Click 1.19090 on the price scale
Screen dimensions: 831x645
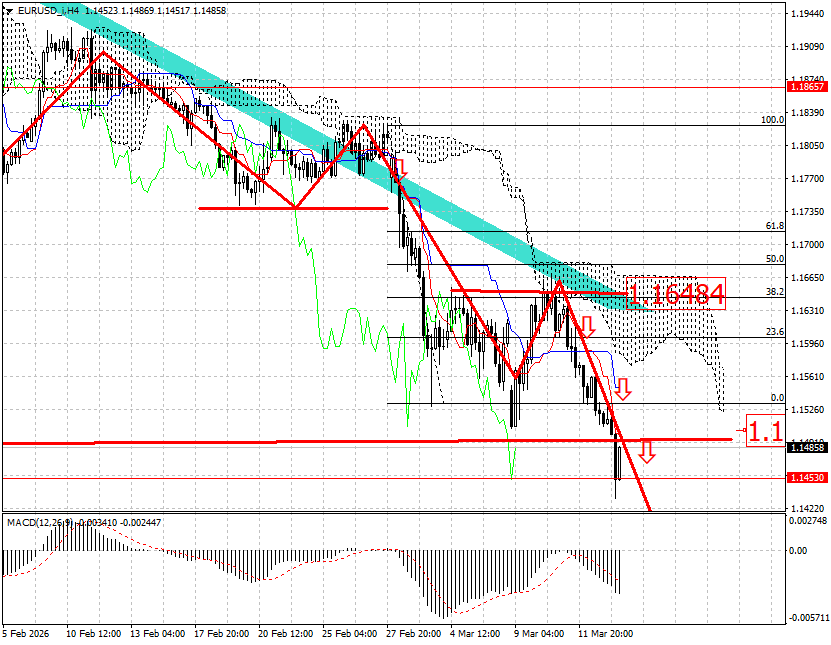[x=807, y=47]
